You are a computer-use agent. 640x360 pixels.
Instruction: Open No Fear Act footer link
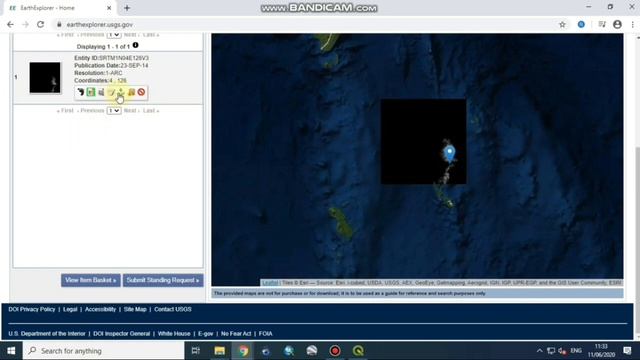[x=236, y=334]
